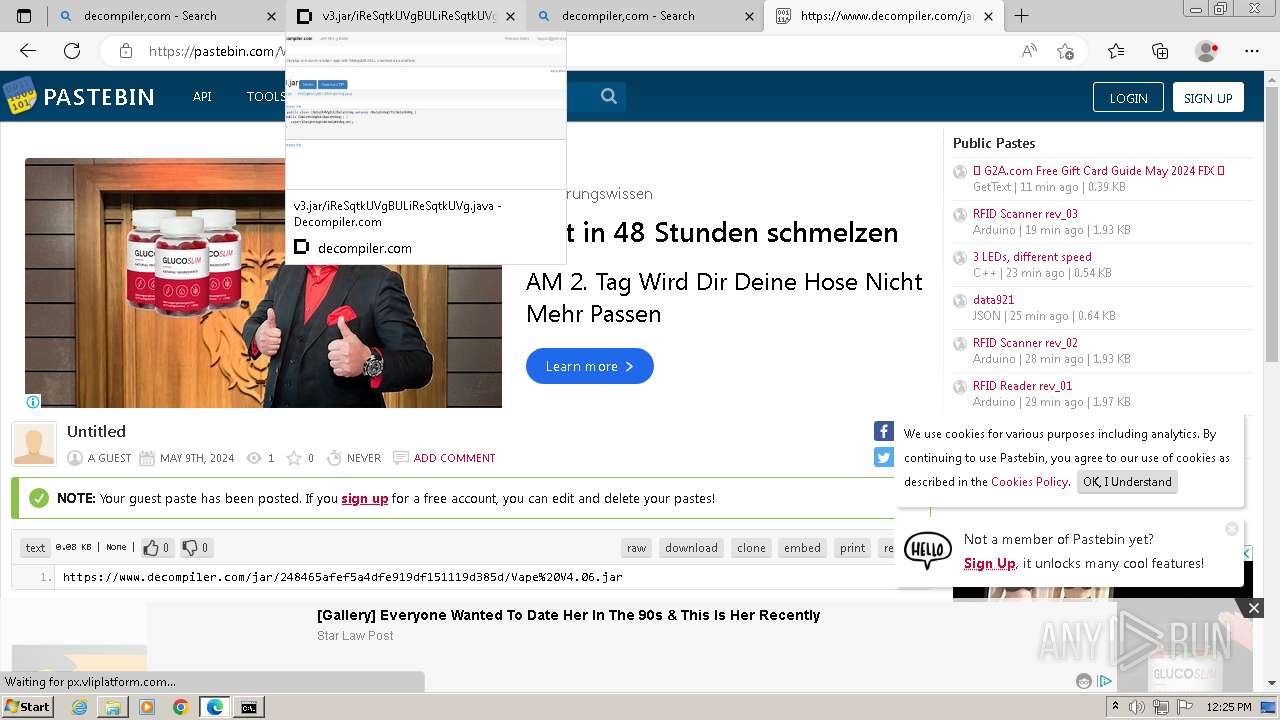View the raw paste

(x=637, y=548)
